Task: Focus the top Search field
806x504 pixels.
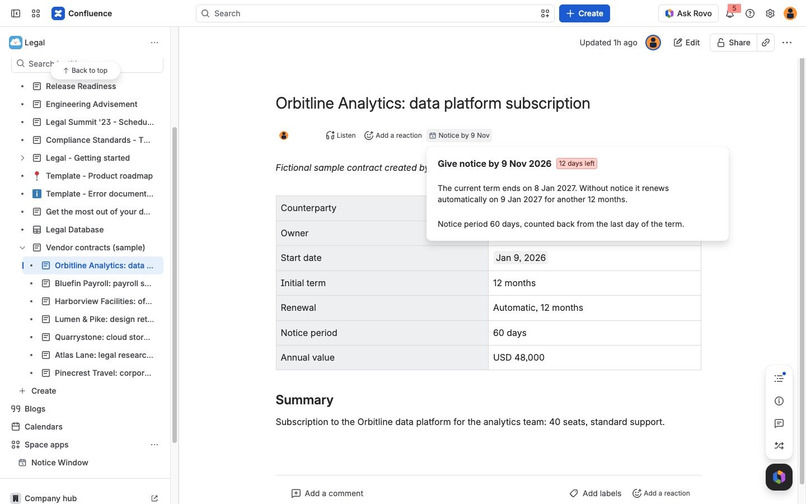Action: (375, 13)
